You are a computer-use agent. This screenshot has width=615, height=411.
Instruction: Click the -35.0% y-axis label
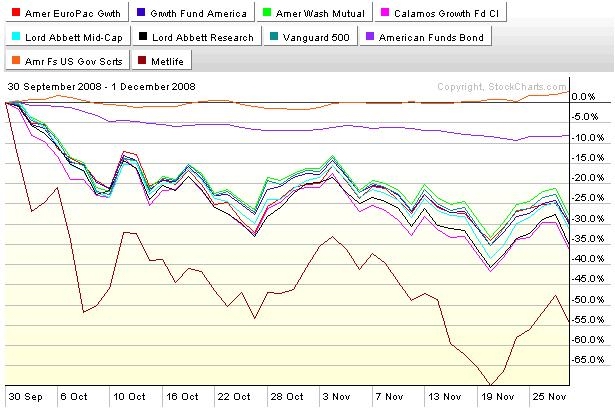[x=588, y=238]
